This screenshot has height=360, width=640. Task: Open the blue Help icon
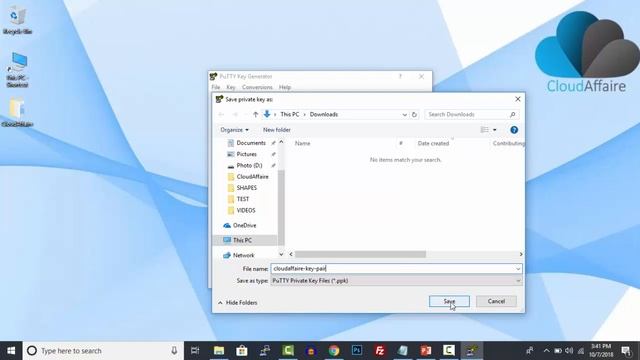[x=514, y=130]
